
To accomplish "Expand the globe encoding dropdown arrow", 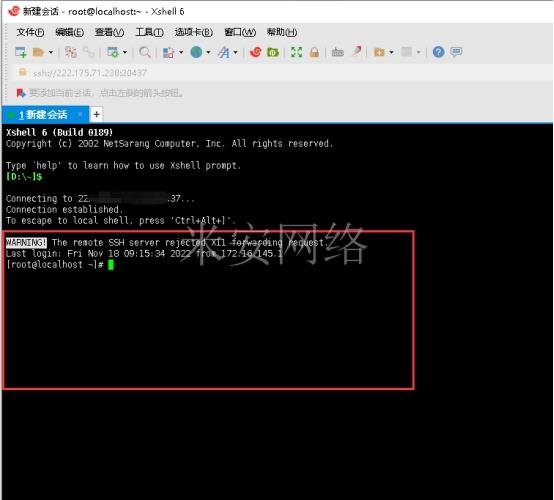I will click(x=208, y=52).
